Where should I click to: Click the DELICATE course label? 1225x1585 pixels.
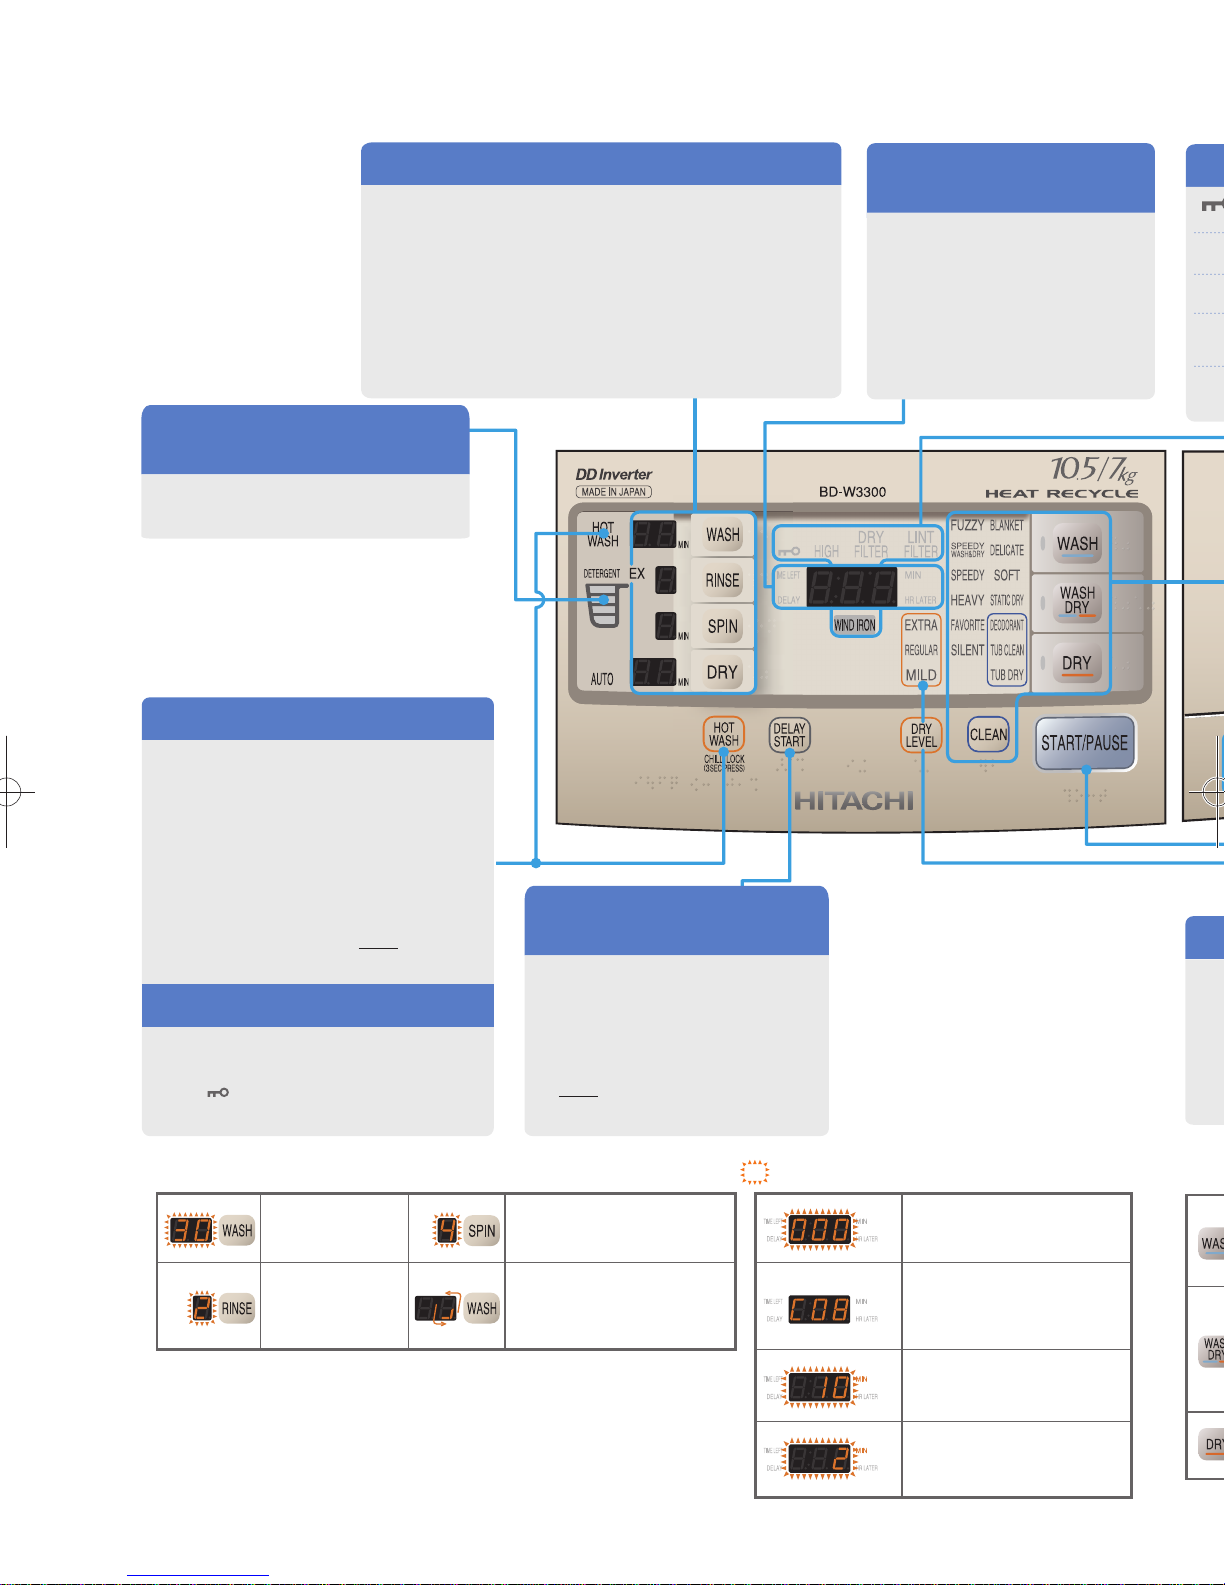click(x=1007, y=550)
